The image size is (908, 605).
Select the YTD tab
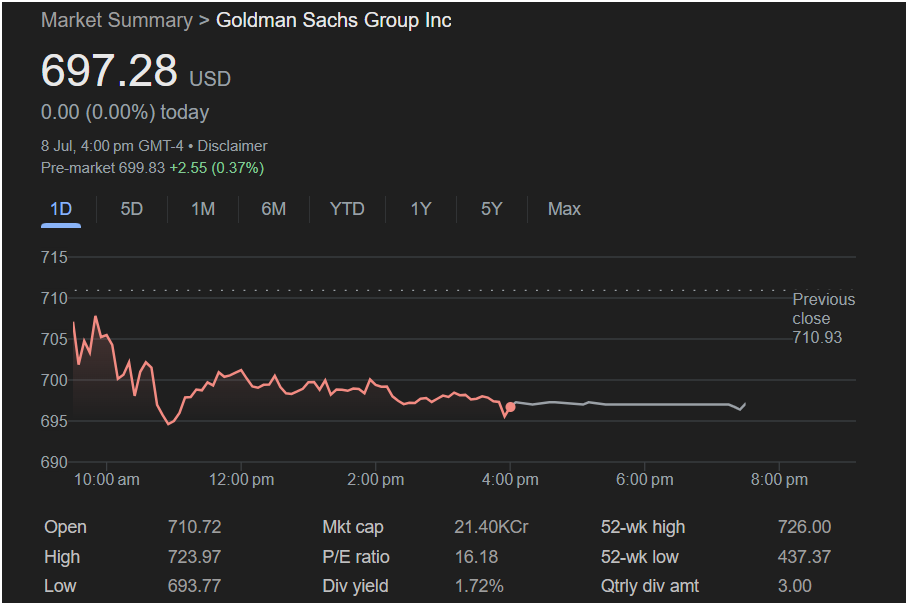347,209
